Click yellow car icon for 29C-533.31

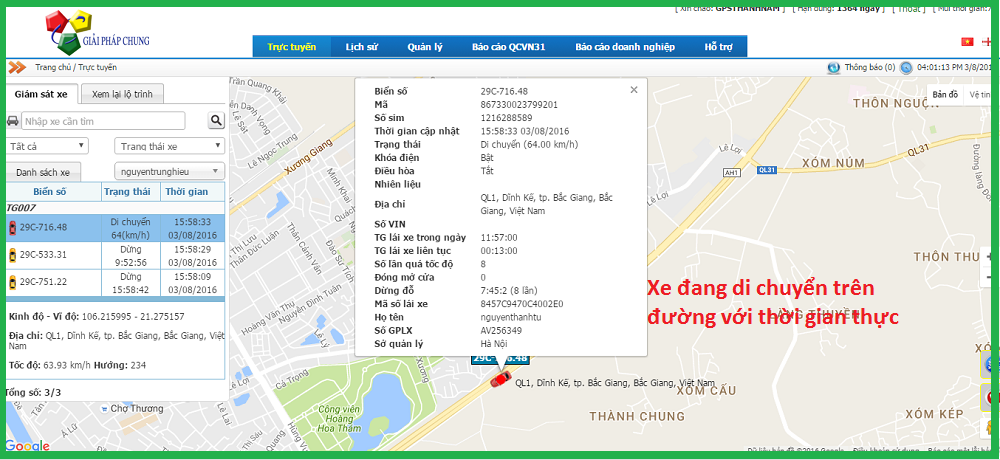point(12,255)
